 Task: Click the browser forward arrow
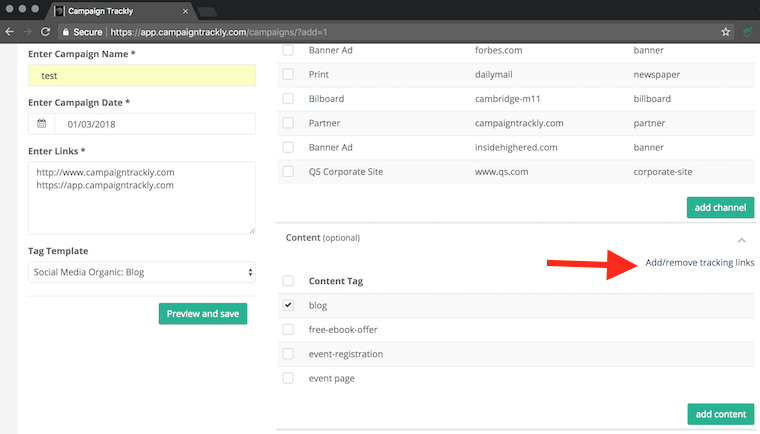[x=27, y=32]
